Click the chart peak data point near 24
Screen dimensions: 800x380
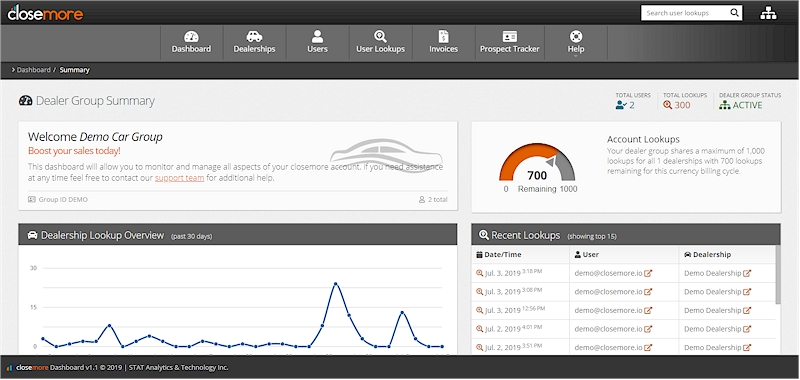[336, 284]
